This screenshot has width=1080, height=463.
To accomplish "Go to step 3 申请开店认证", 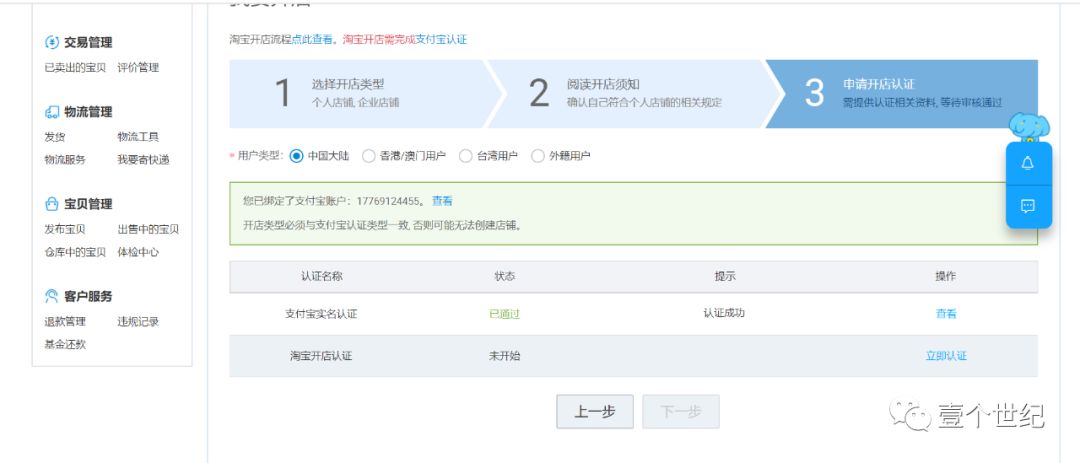I will [902, 94].
